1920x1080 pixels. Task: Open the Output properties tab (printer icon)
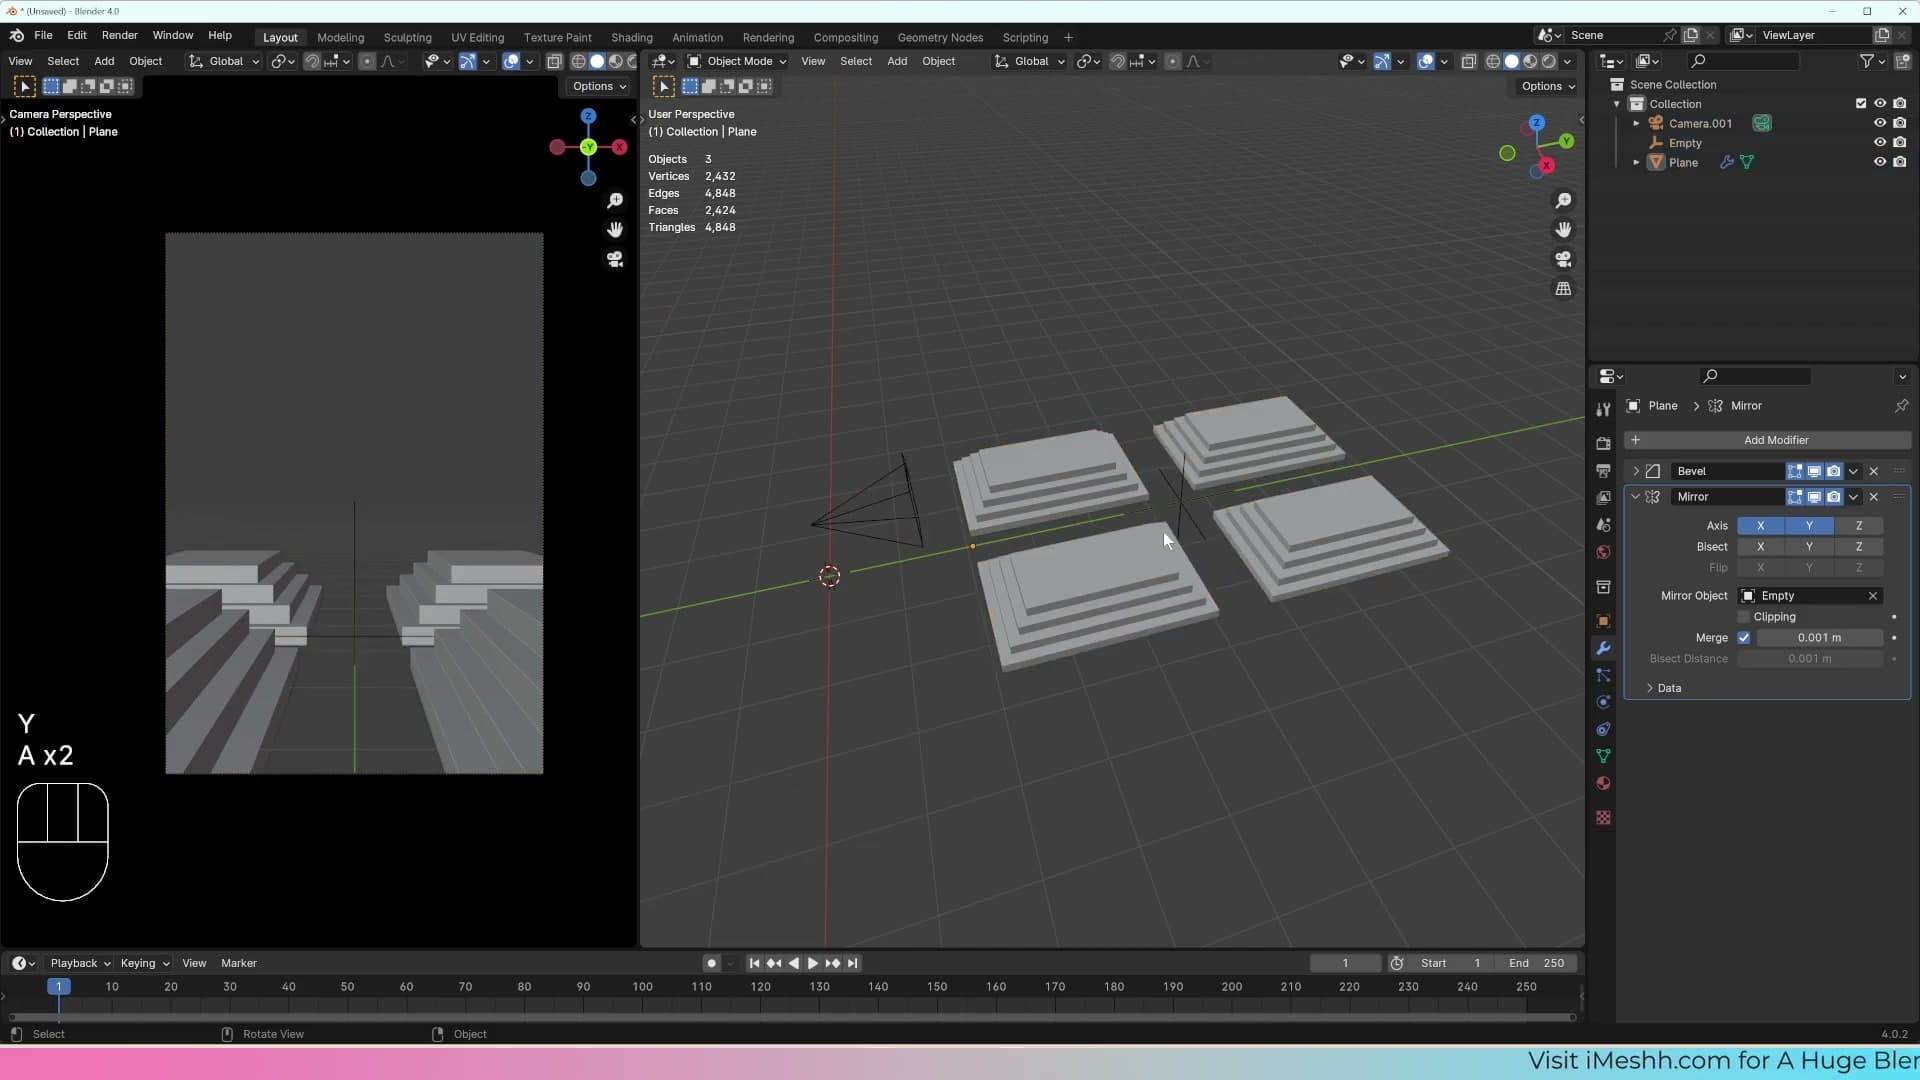[x=1603, y=470]
